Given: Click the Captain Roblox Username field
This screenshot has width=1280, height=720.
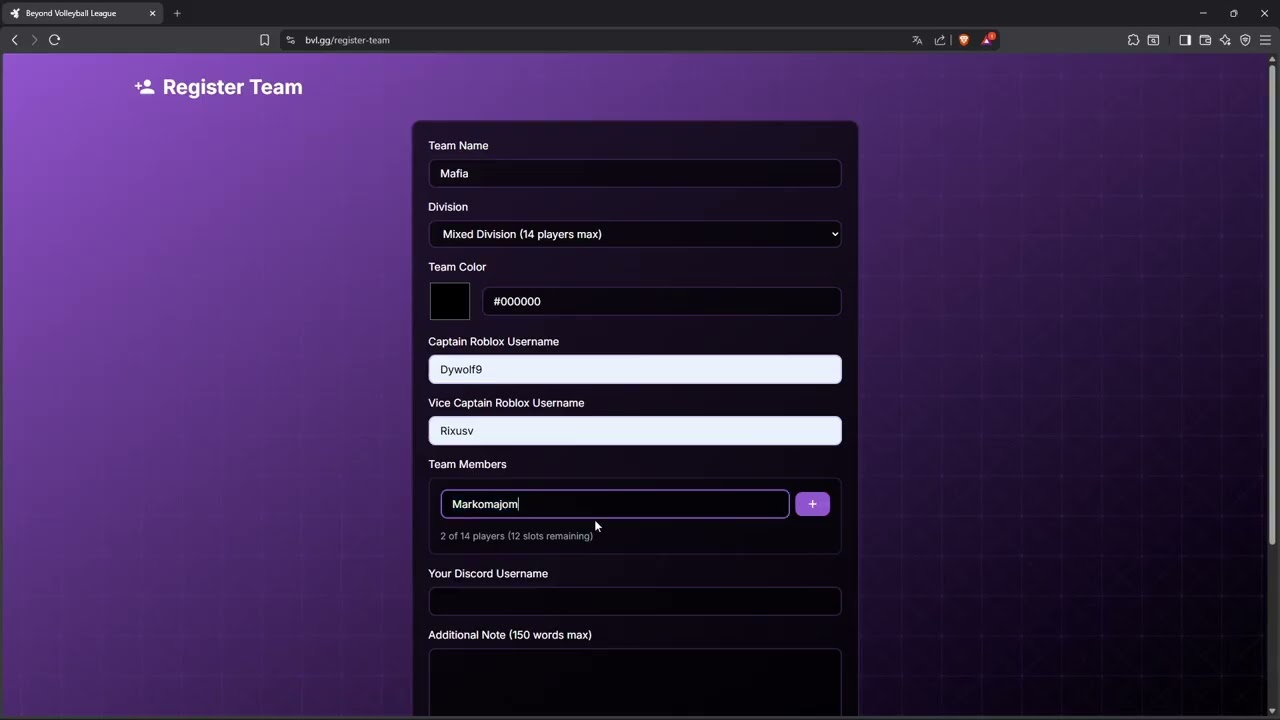Looking at the screenshot, I should click(x=635, y=369).
